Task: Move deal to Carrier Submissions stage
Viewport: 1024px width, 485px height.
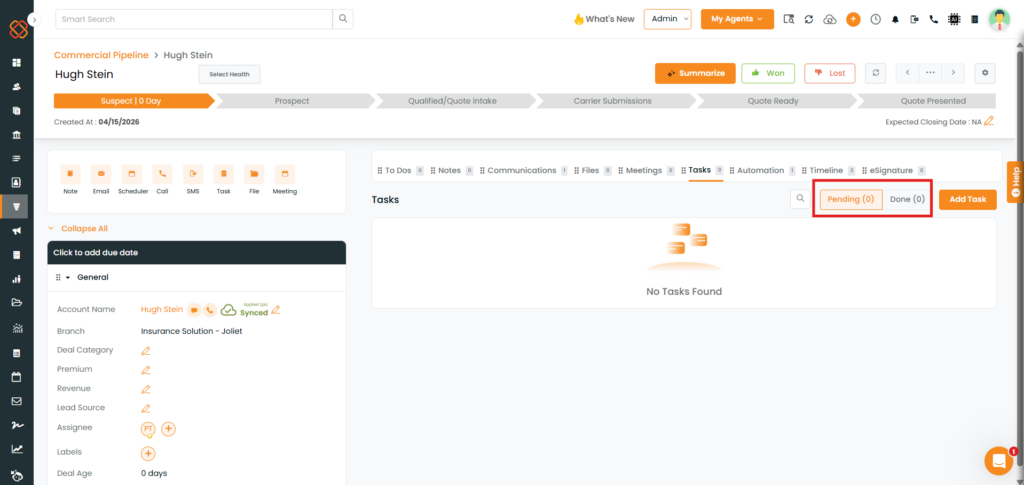Action: pos(612,101)
